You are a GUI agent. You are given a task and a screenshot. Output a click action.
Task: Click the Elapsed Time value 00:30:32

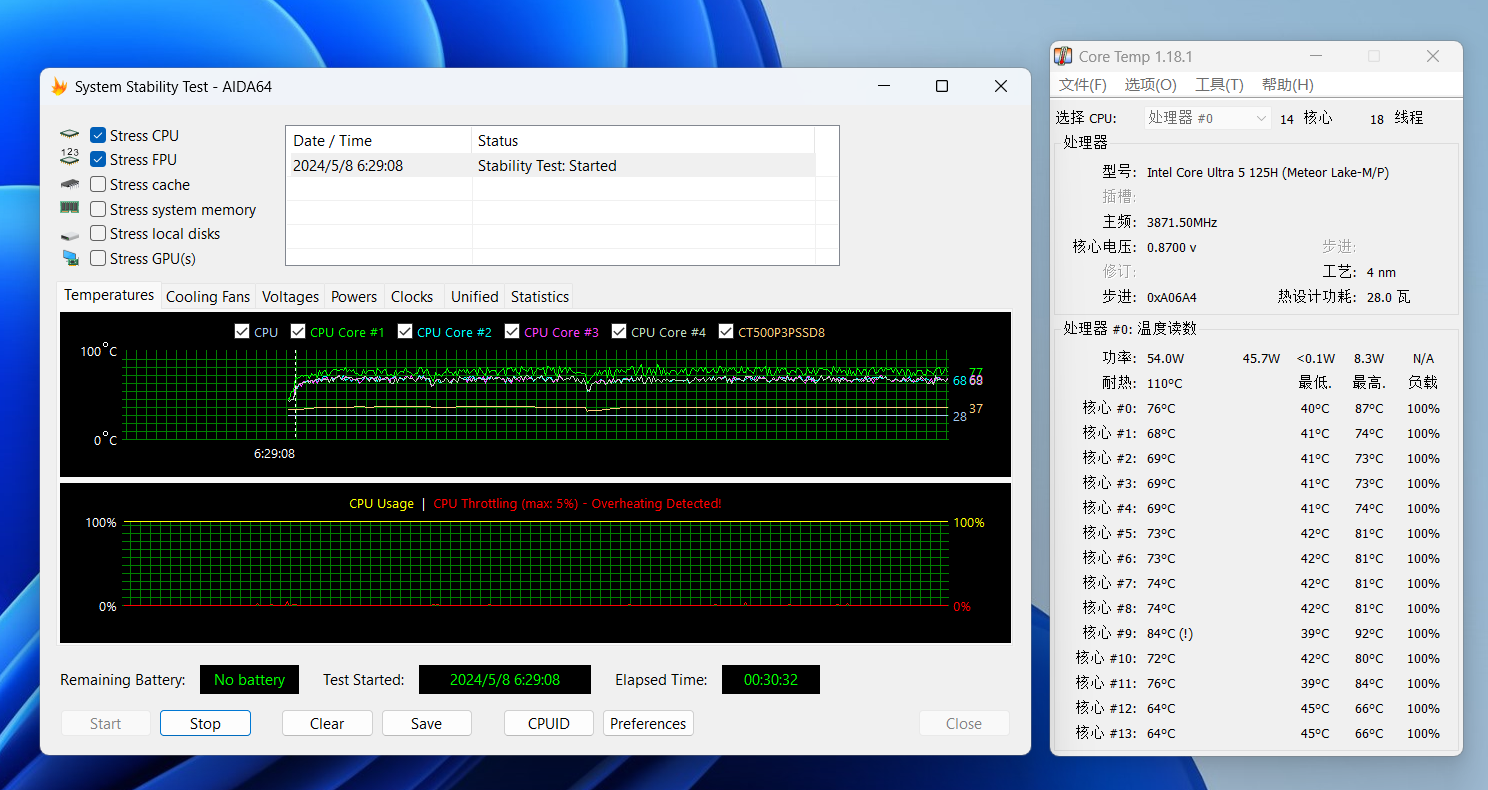click(771, 679)
